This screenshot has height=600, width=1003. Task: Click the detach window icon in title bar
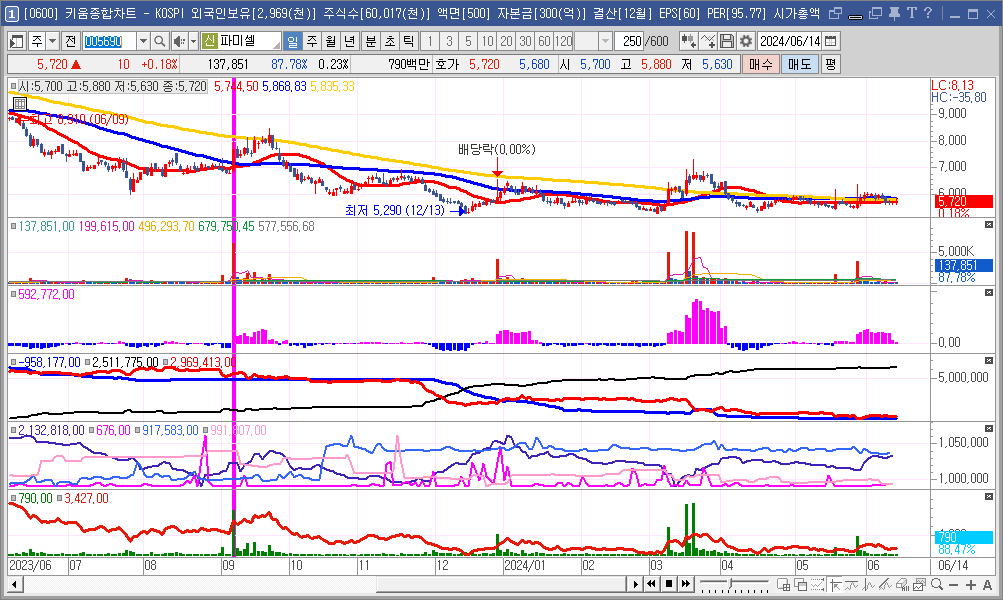point(835,13)
